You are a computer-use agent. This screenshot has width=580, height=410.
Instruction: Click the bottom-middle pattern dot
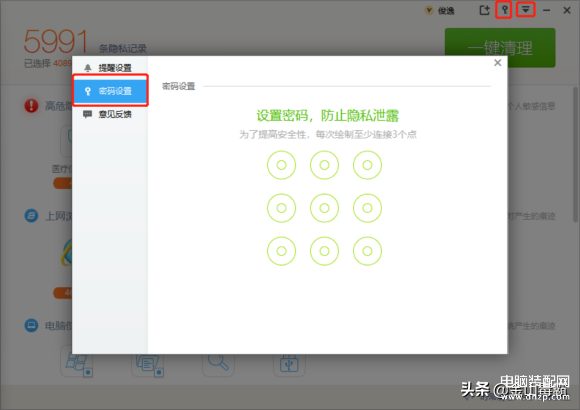(324, 251)
